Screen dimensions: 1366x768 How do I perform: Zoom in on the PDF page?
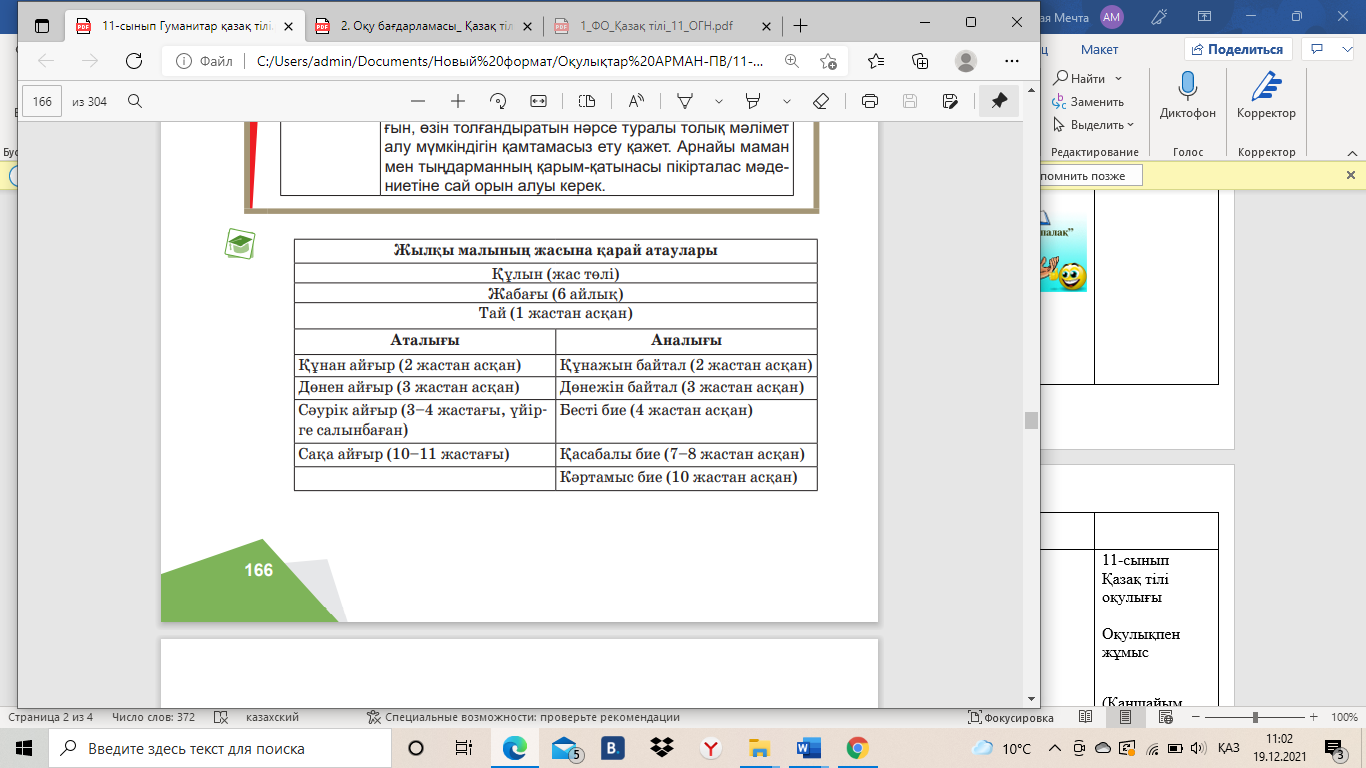pyautogui.click(x=458, y=101)
